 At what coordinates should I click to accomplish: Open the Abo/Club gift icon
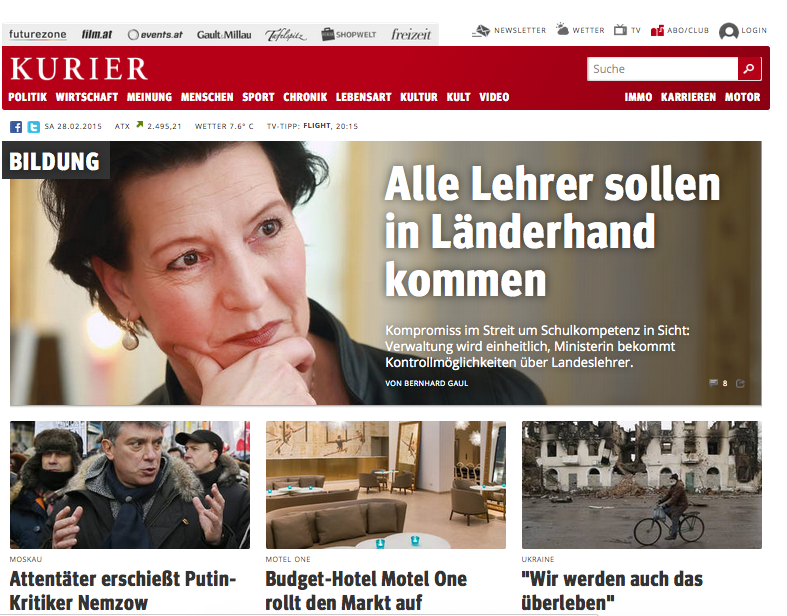657,31
